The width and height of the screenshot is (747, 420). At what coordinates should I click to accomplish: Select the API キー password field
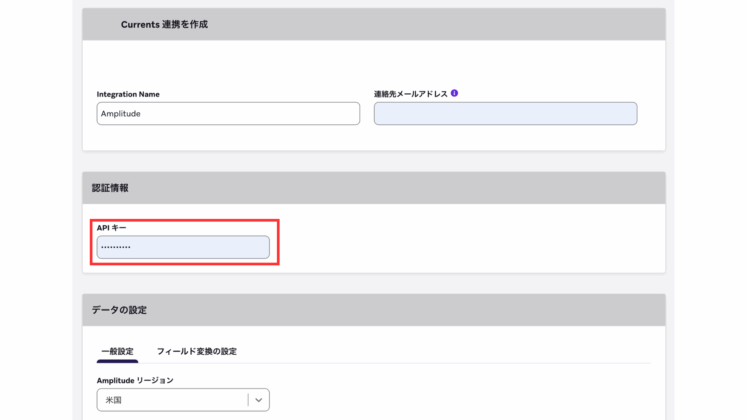click(x=183, y=247)
